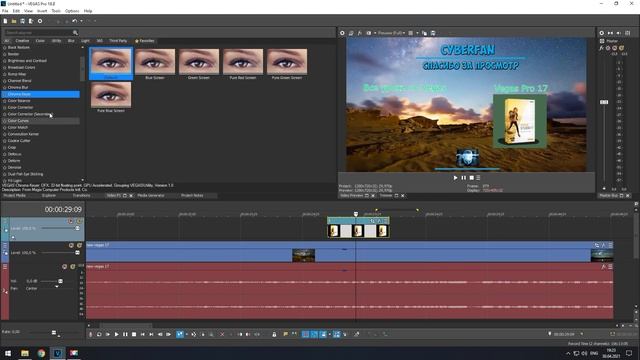Copy preview snapshot to clipboard
This screenshot has width=640, height=360.
pos(424,33)
